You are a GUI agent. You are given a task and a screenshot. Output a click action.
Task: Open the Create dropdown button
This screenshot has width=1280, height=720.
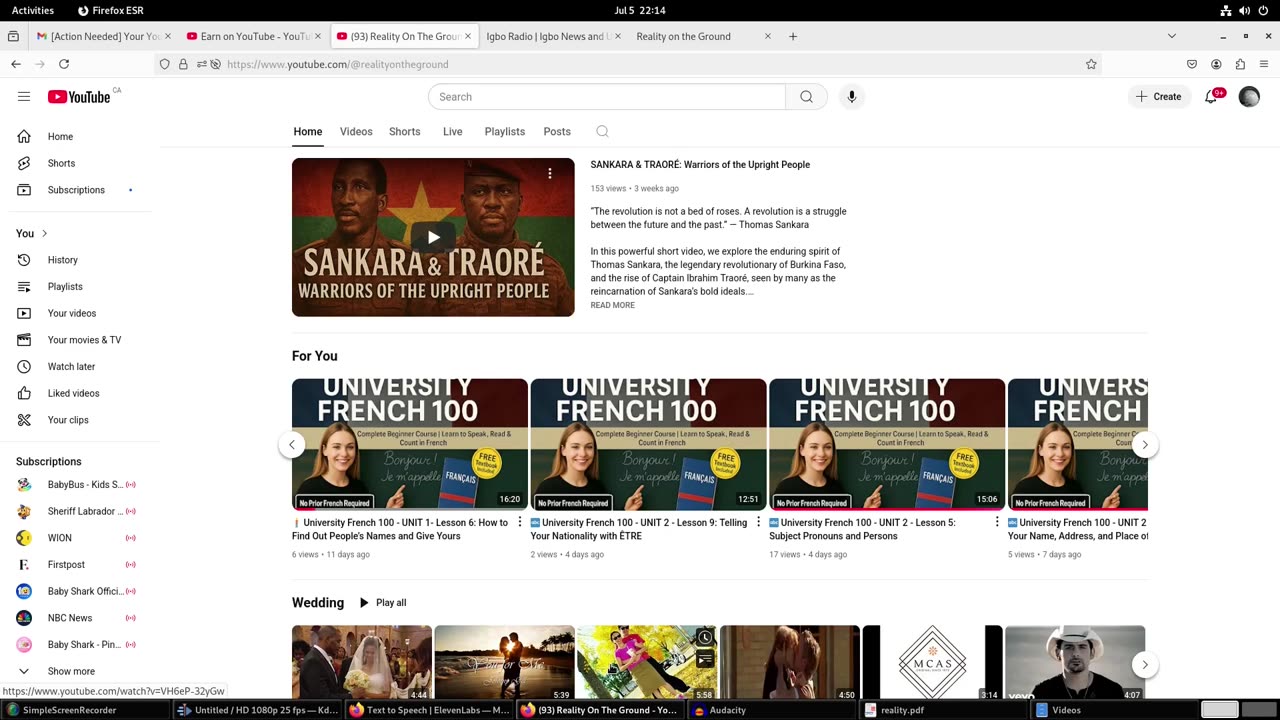tap(1159, 97)
